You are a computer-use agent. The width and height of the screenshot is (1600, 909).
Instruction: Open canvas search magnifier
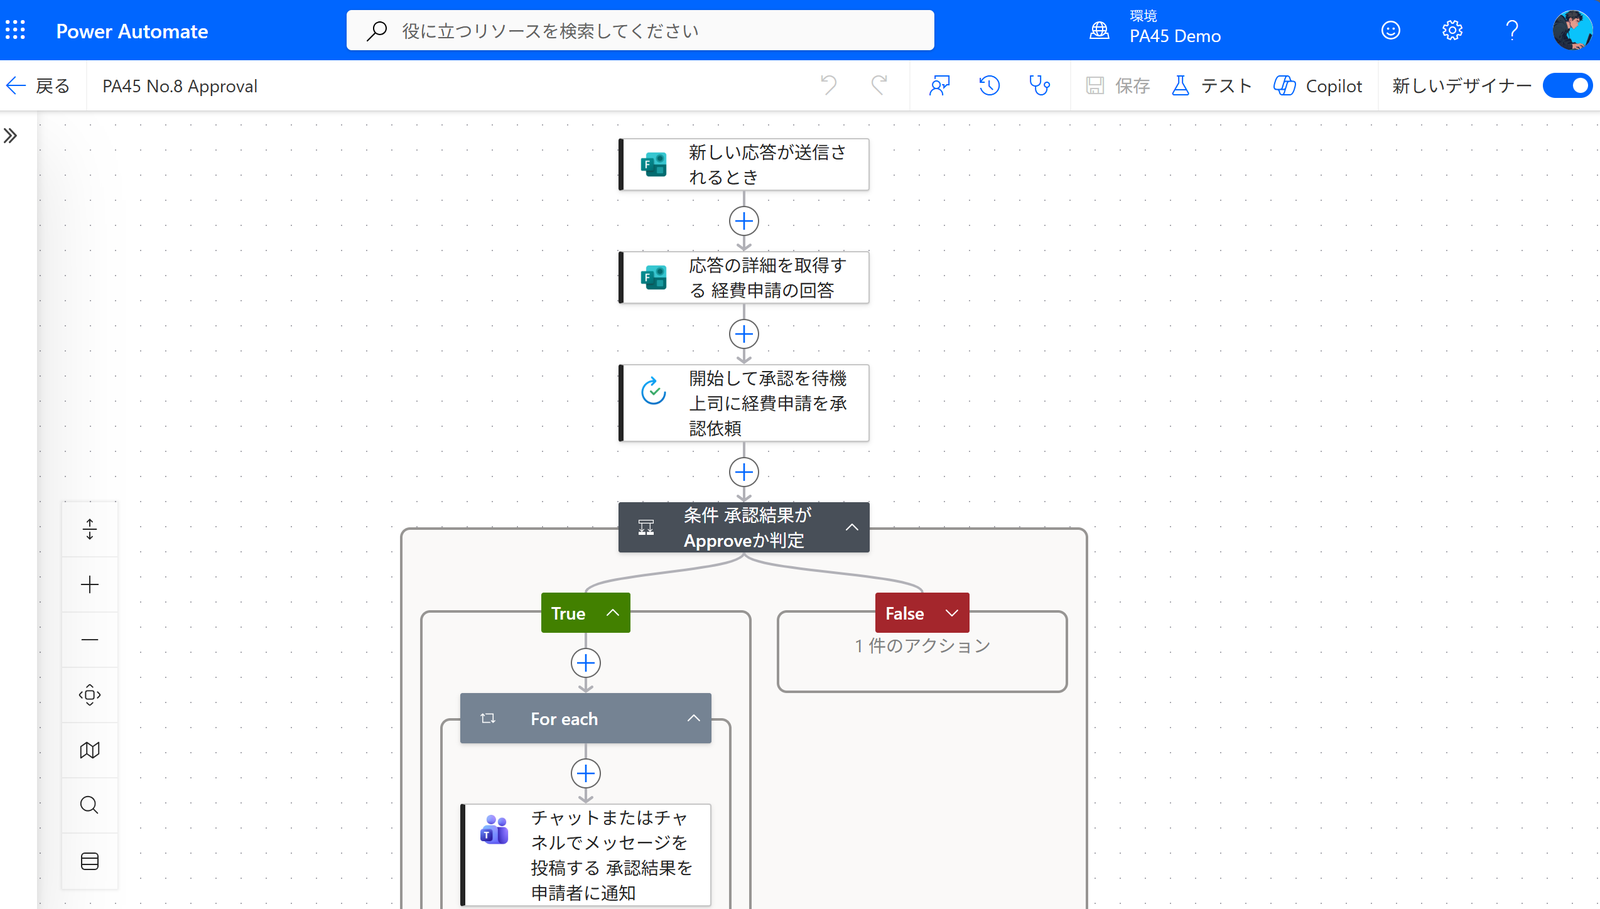[x=90, y=805]
